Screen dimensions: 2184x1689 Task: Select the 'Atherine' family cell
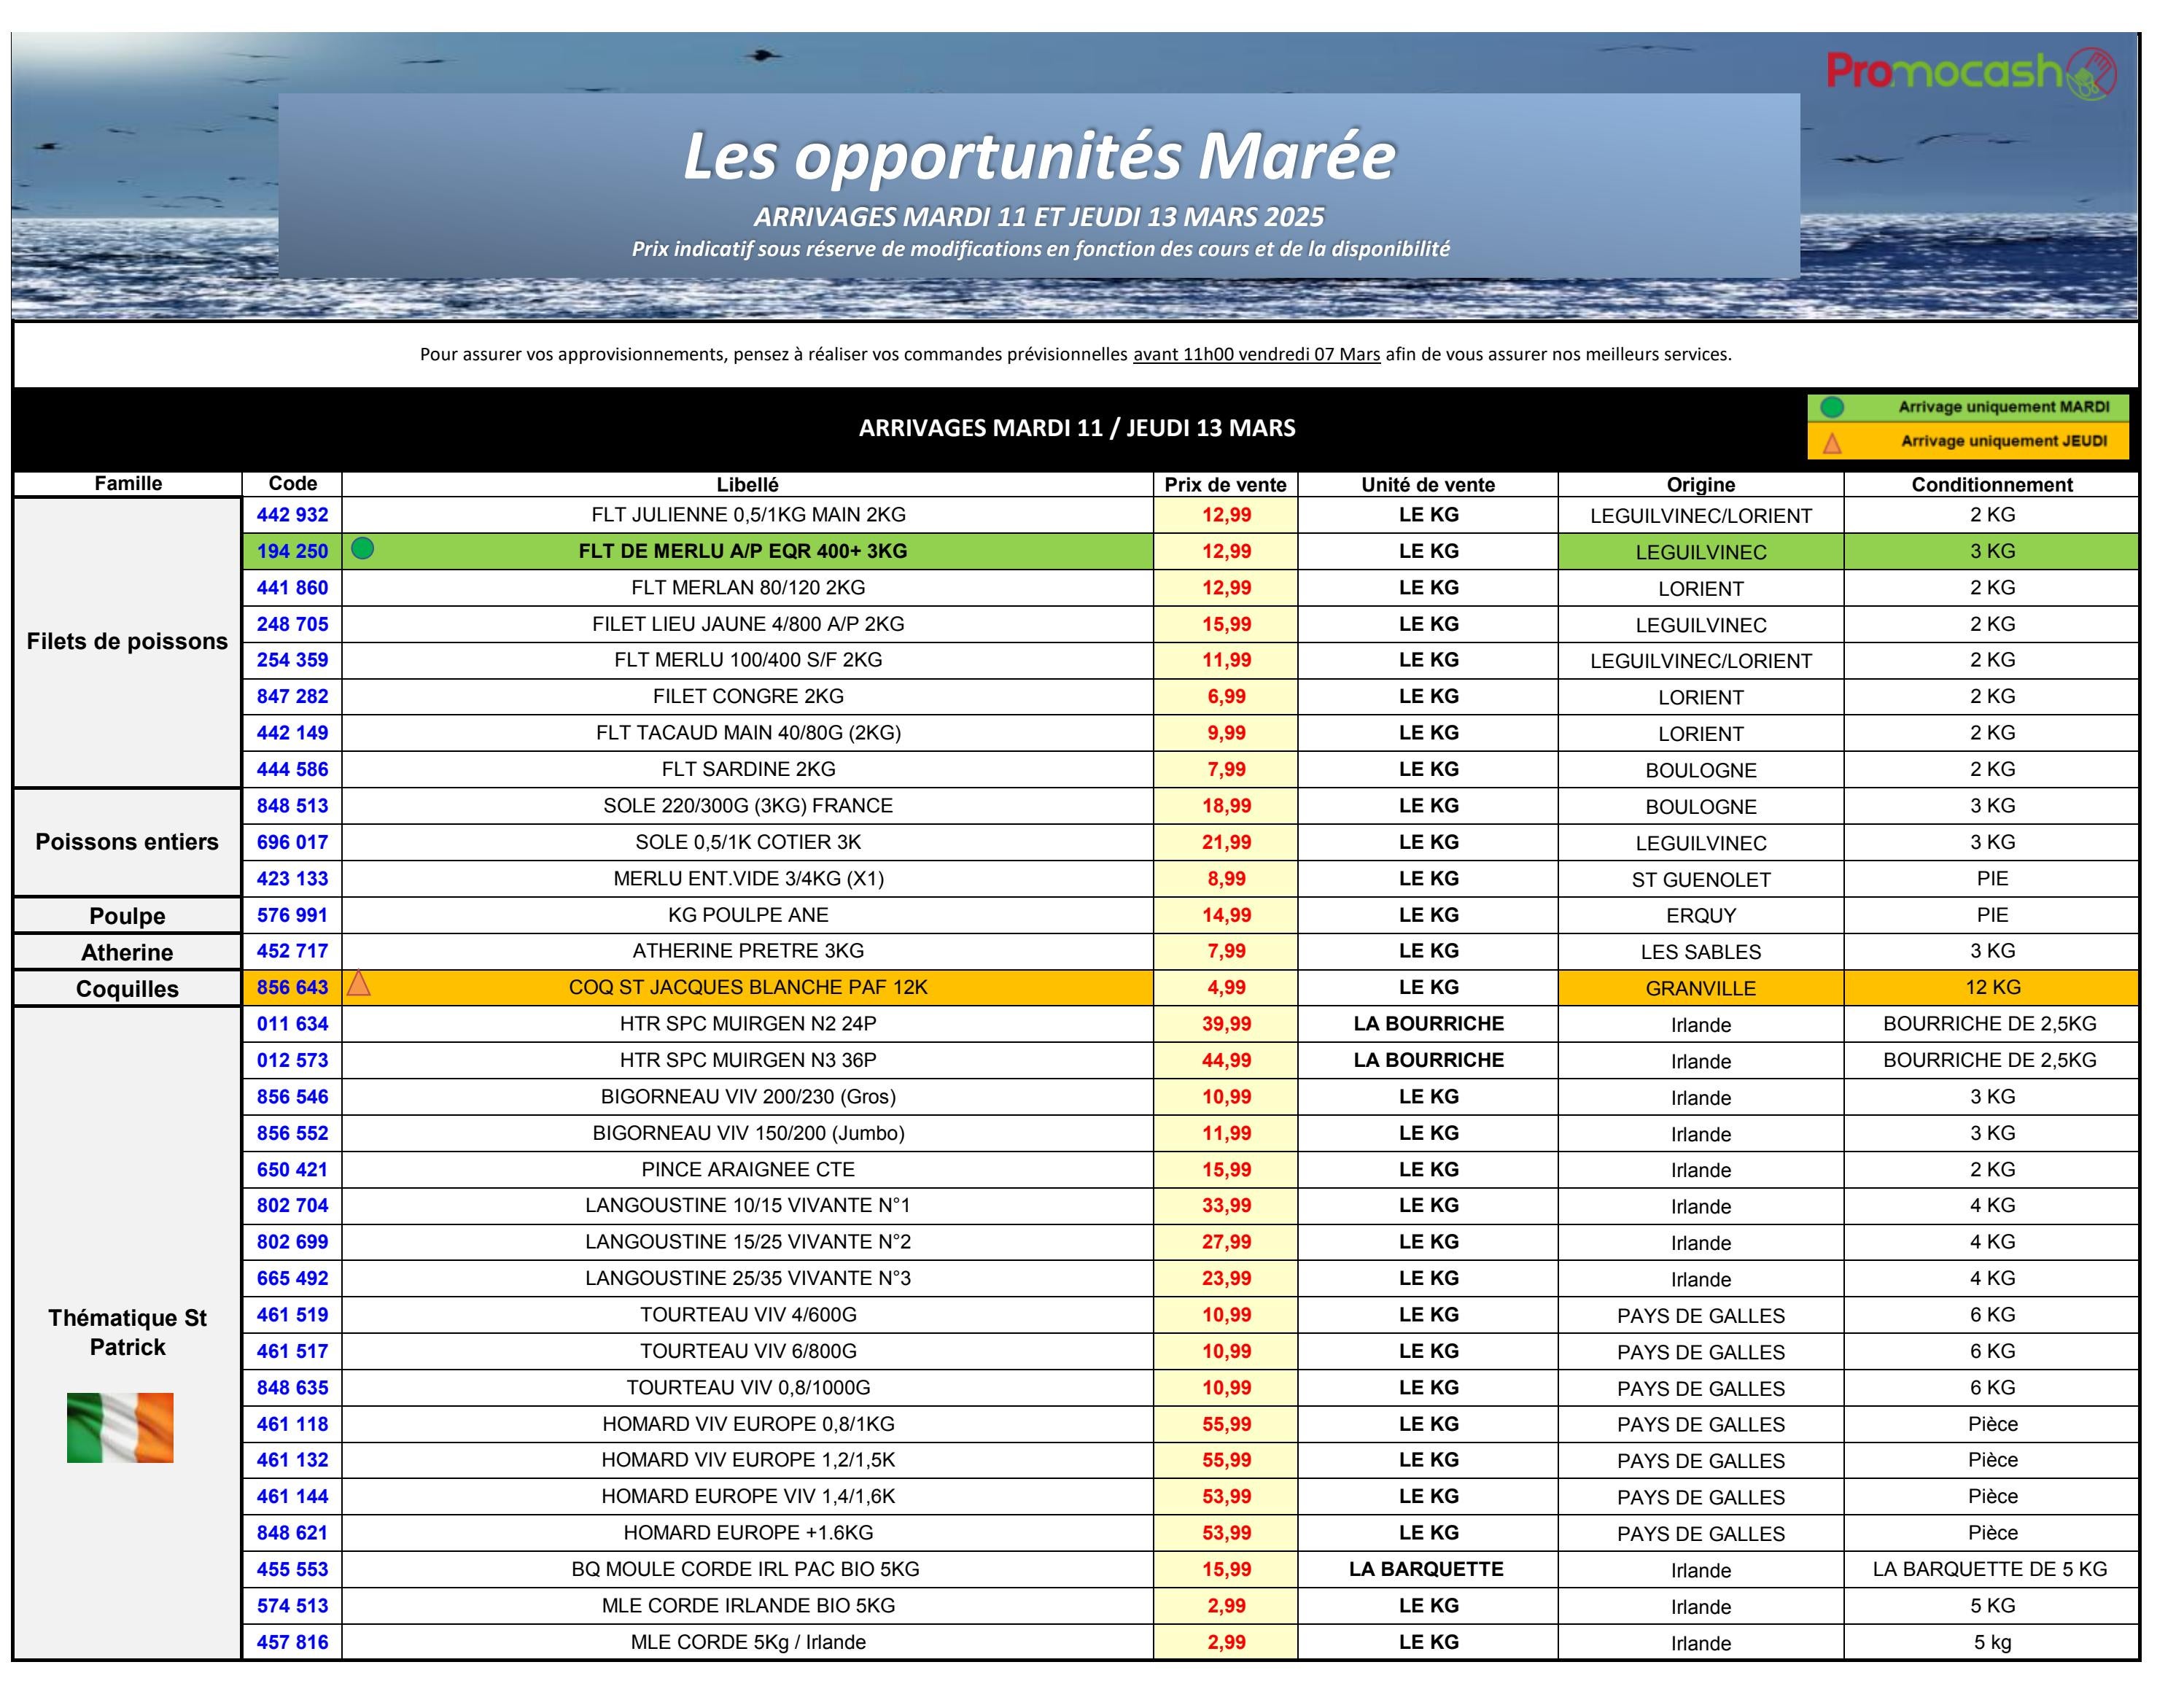click(x=128, y=952)
